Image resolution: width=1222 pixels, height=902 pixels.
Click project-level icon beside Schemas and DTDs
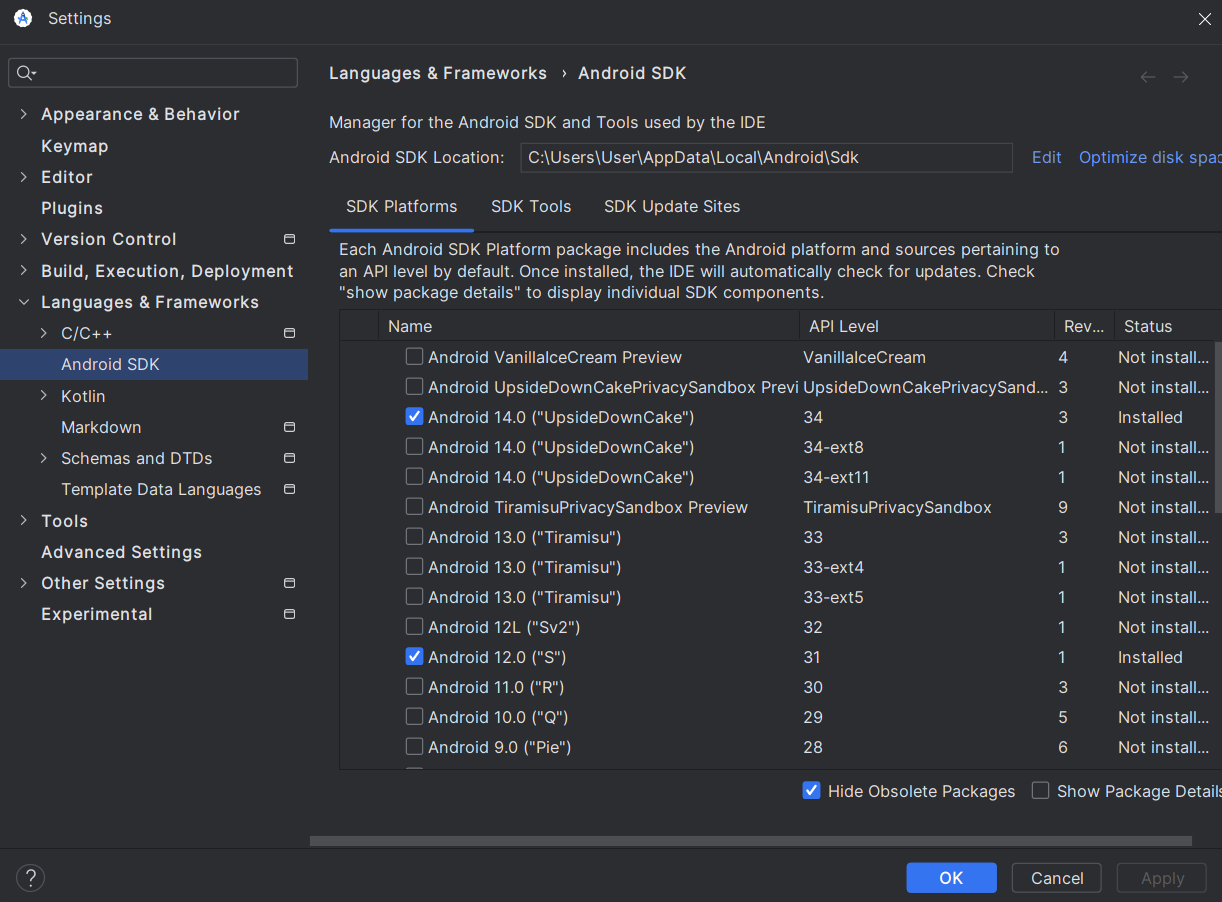(290, 458)
